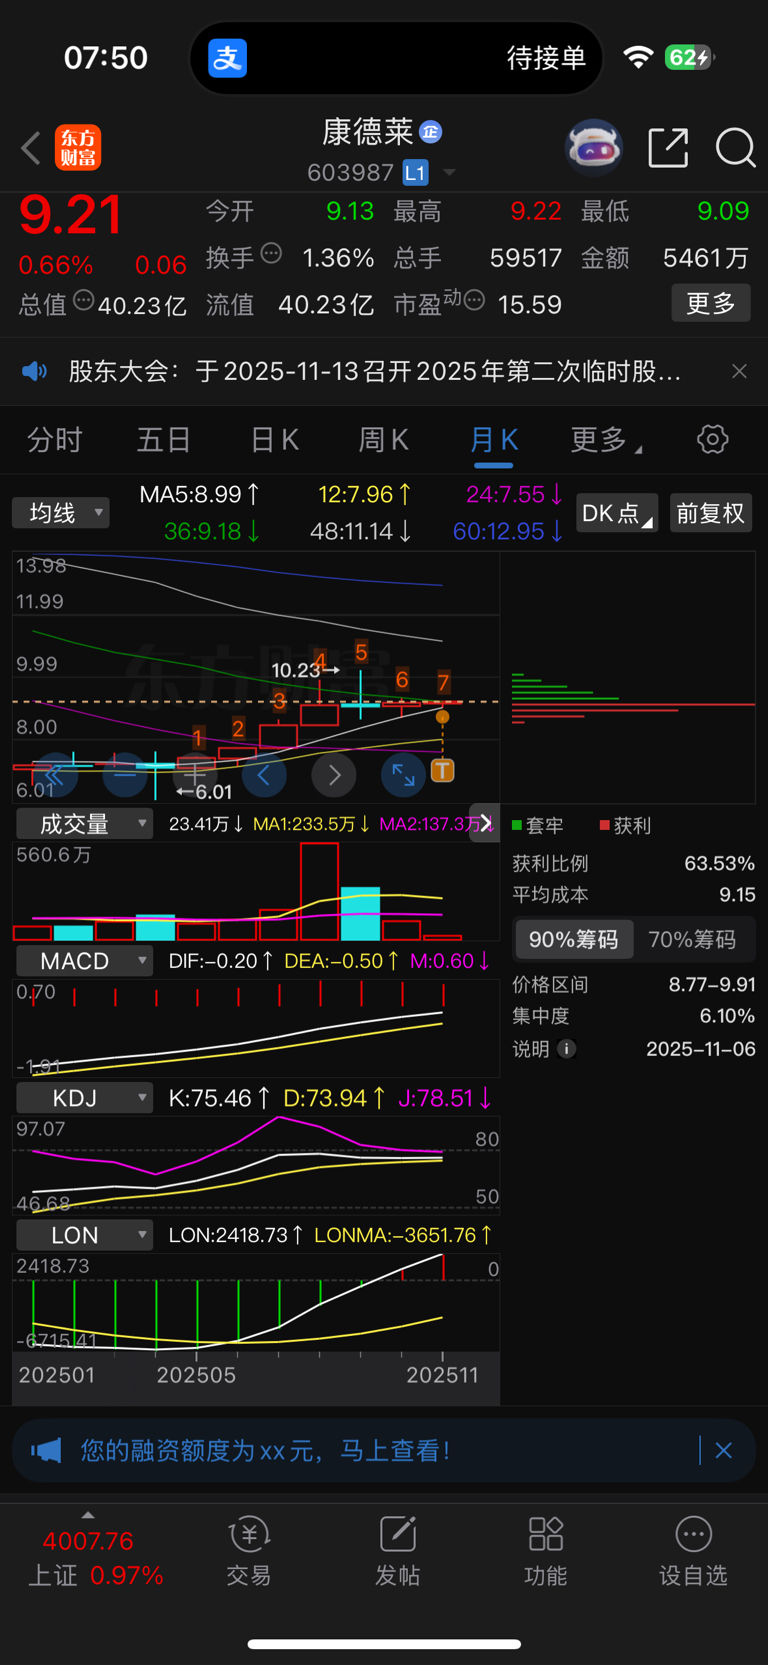Open the 成交量 indicator dropdown

coord(85,824)
